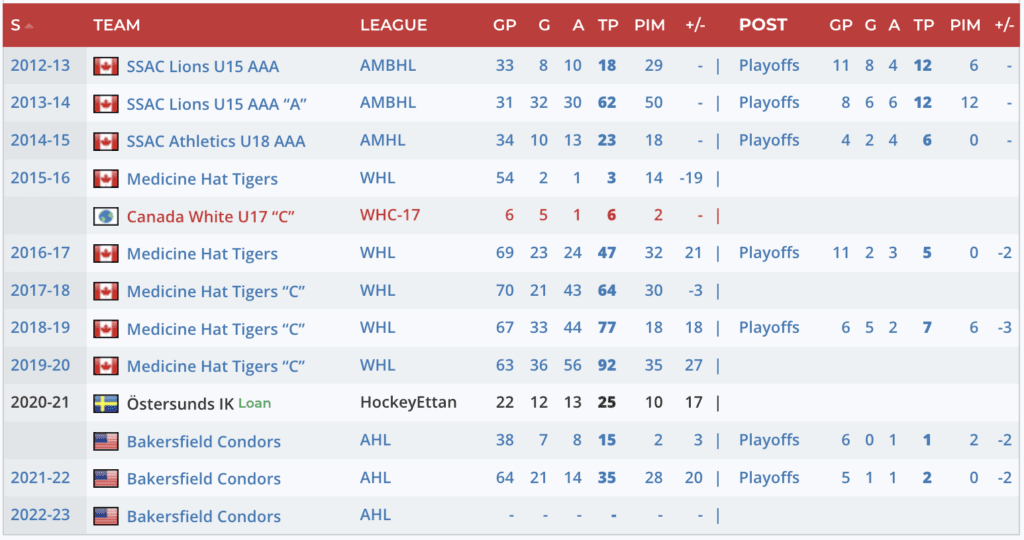Image resolution: width=1024 pixels, height=540 pixels.
Task: Click the LEAGUE column header
Action: point(393,25)
